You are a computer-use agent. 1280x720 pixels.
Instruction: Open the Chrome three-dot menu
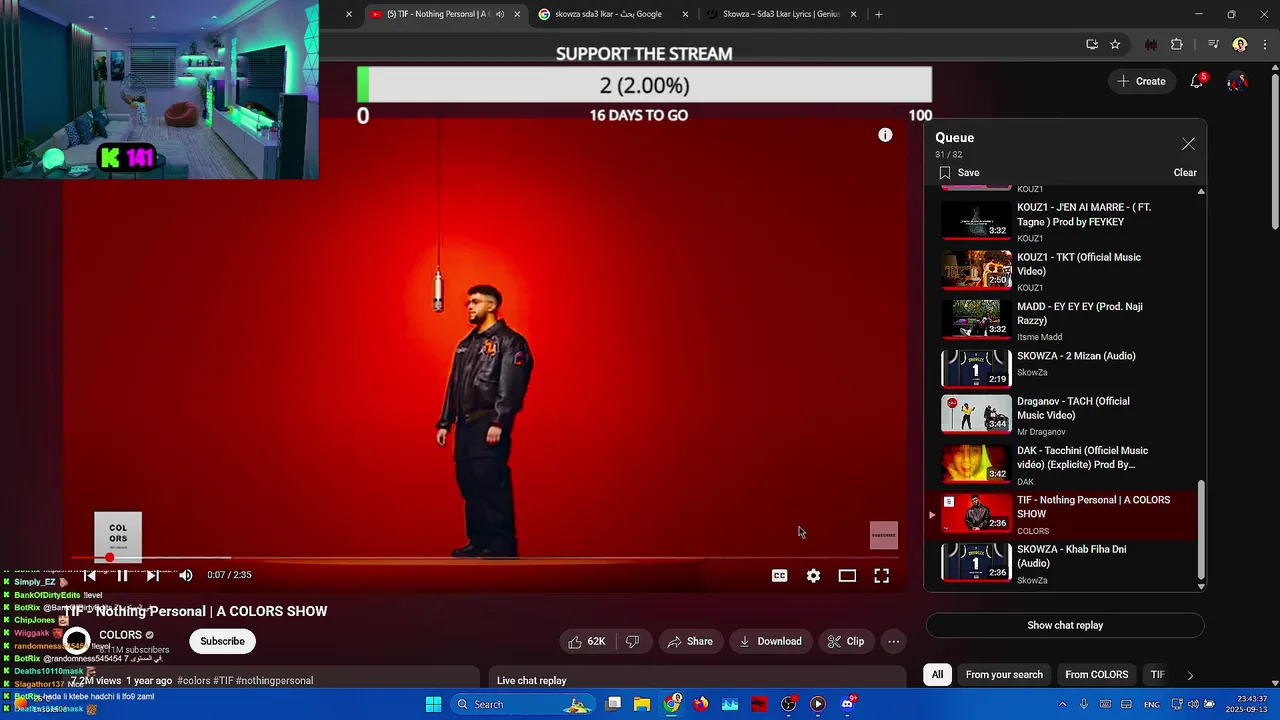[x=1265, y=44]
